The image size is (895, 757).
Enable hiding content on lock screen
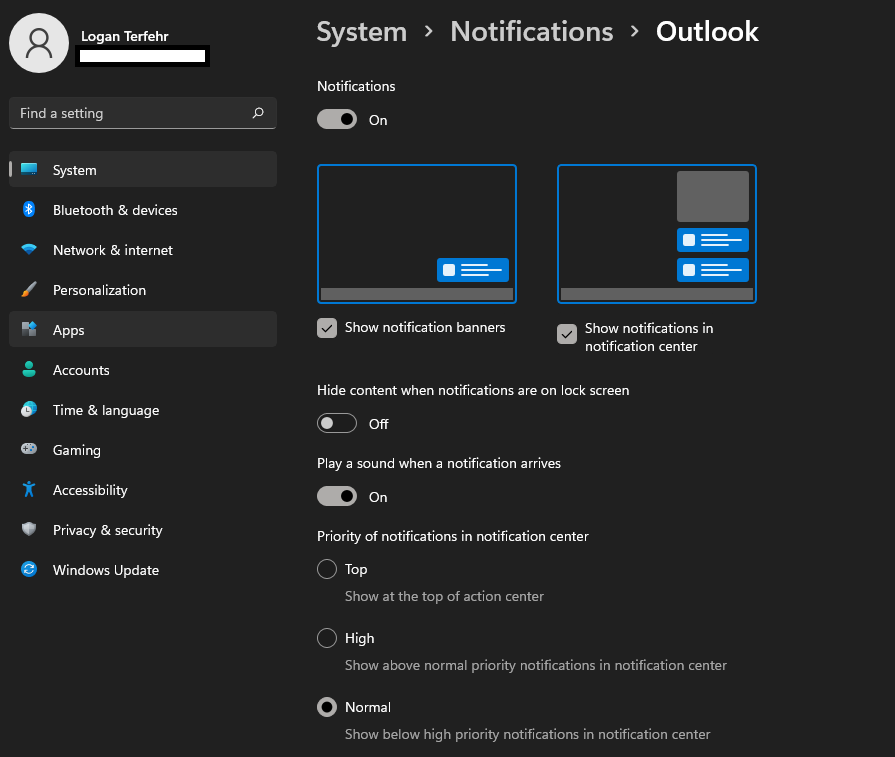coord(336,423)
